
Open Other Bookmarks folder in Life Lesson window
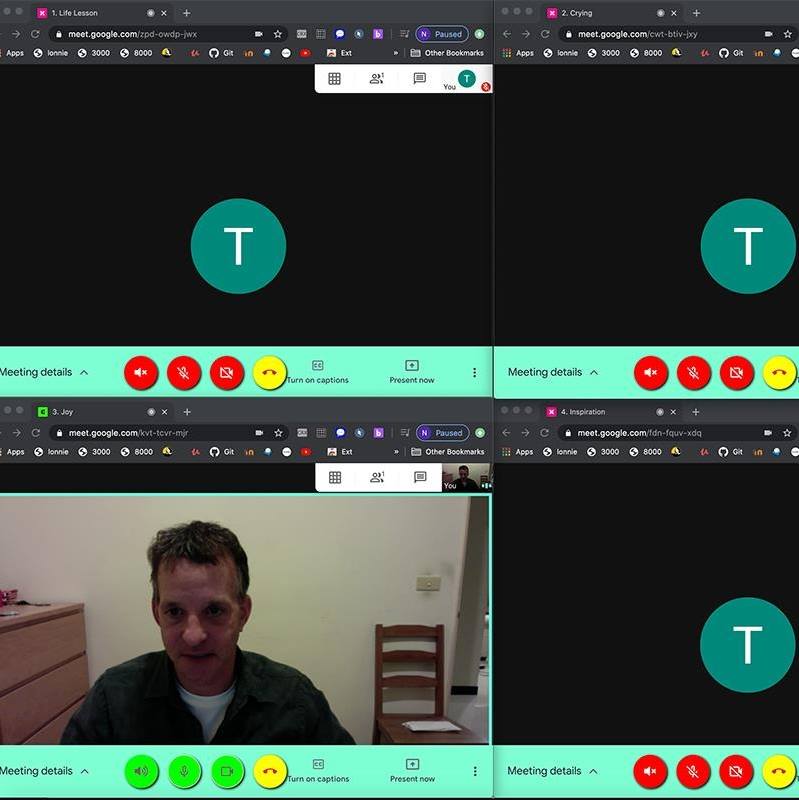click(447, 53)
